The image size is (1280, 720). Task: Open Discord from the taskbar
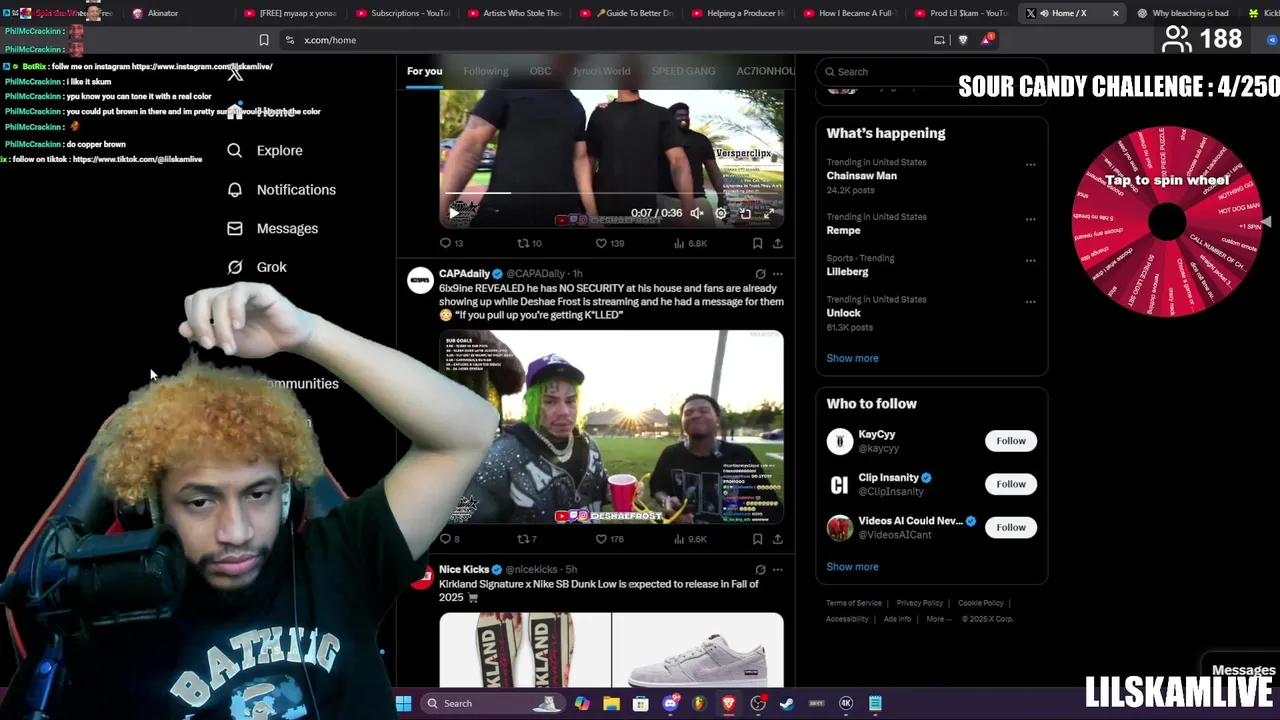pos(670,703)
